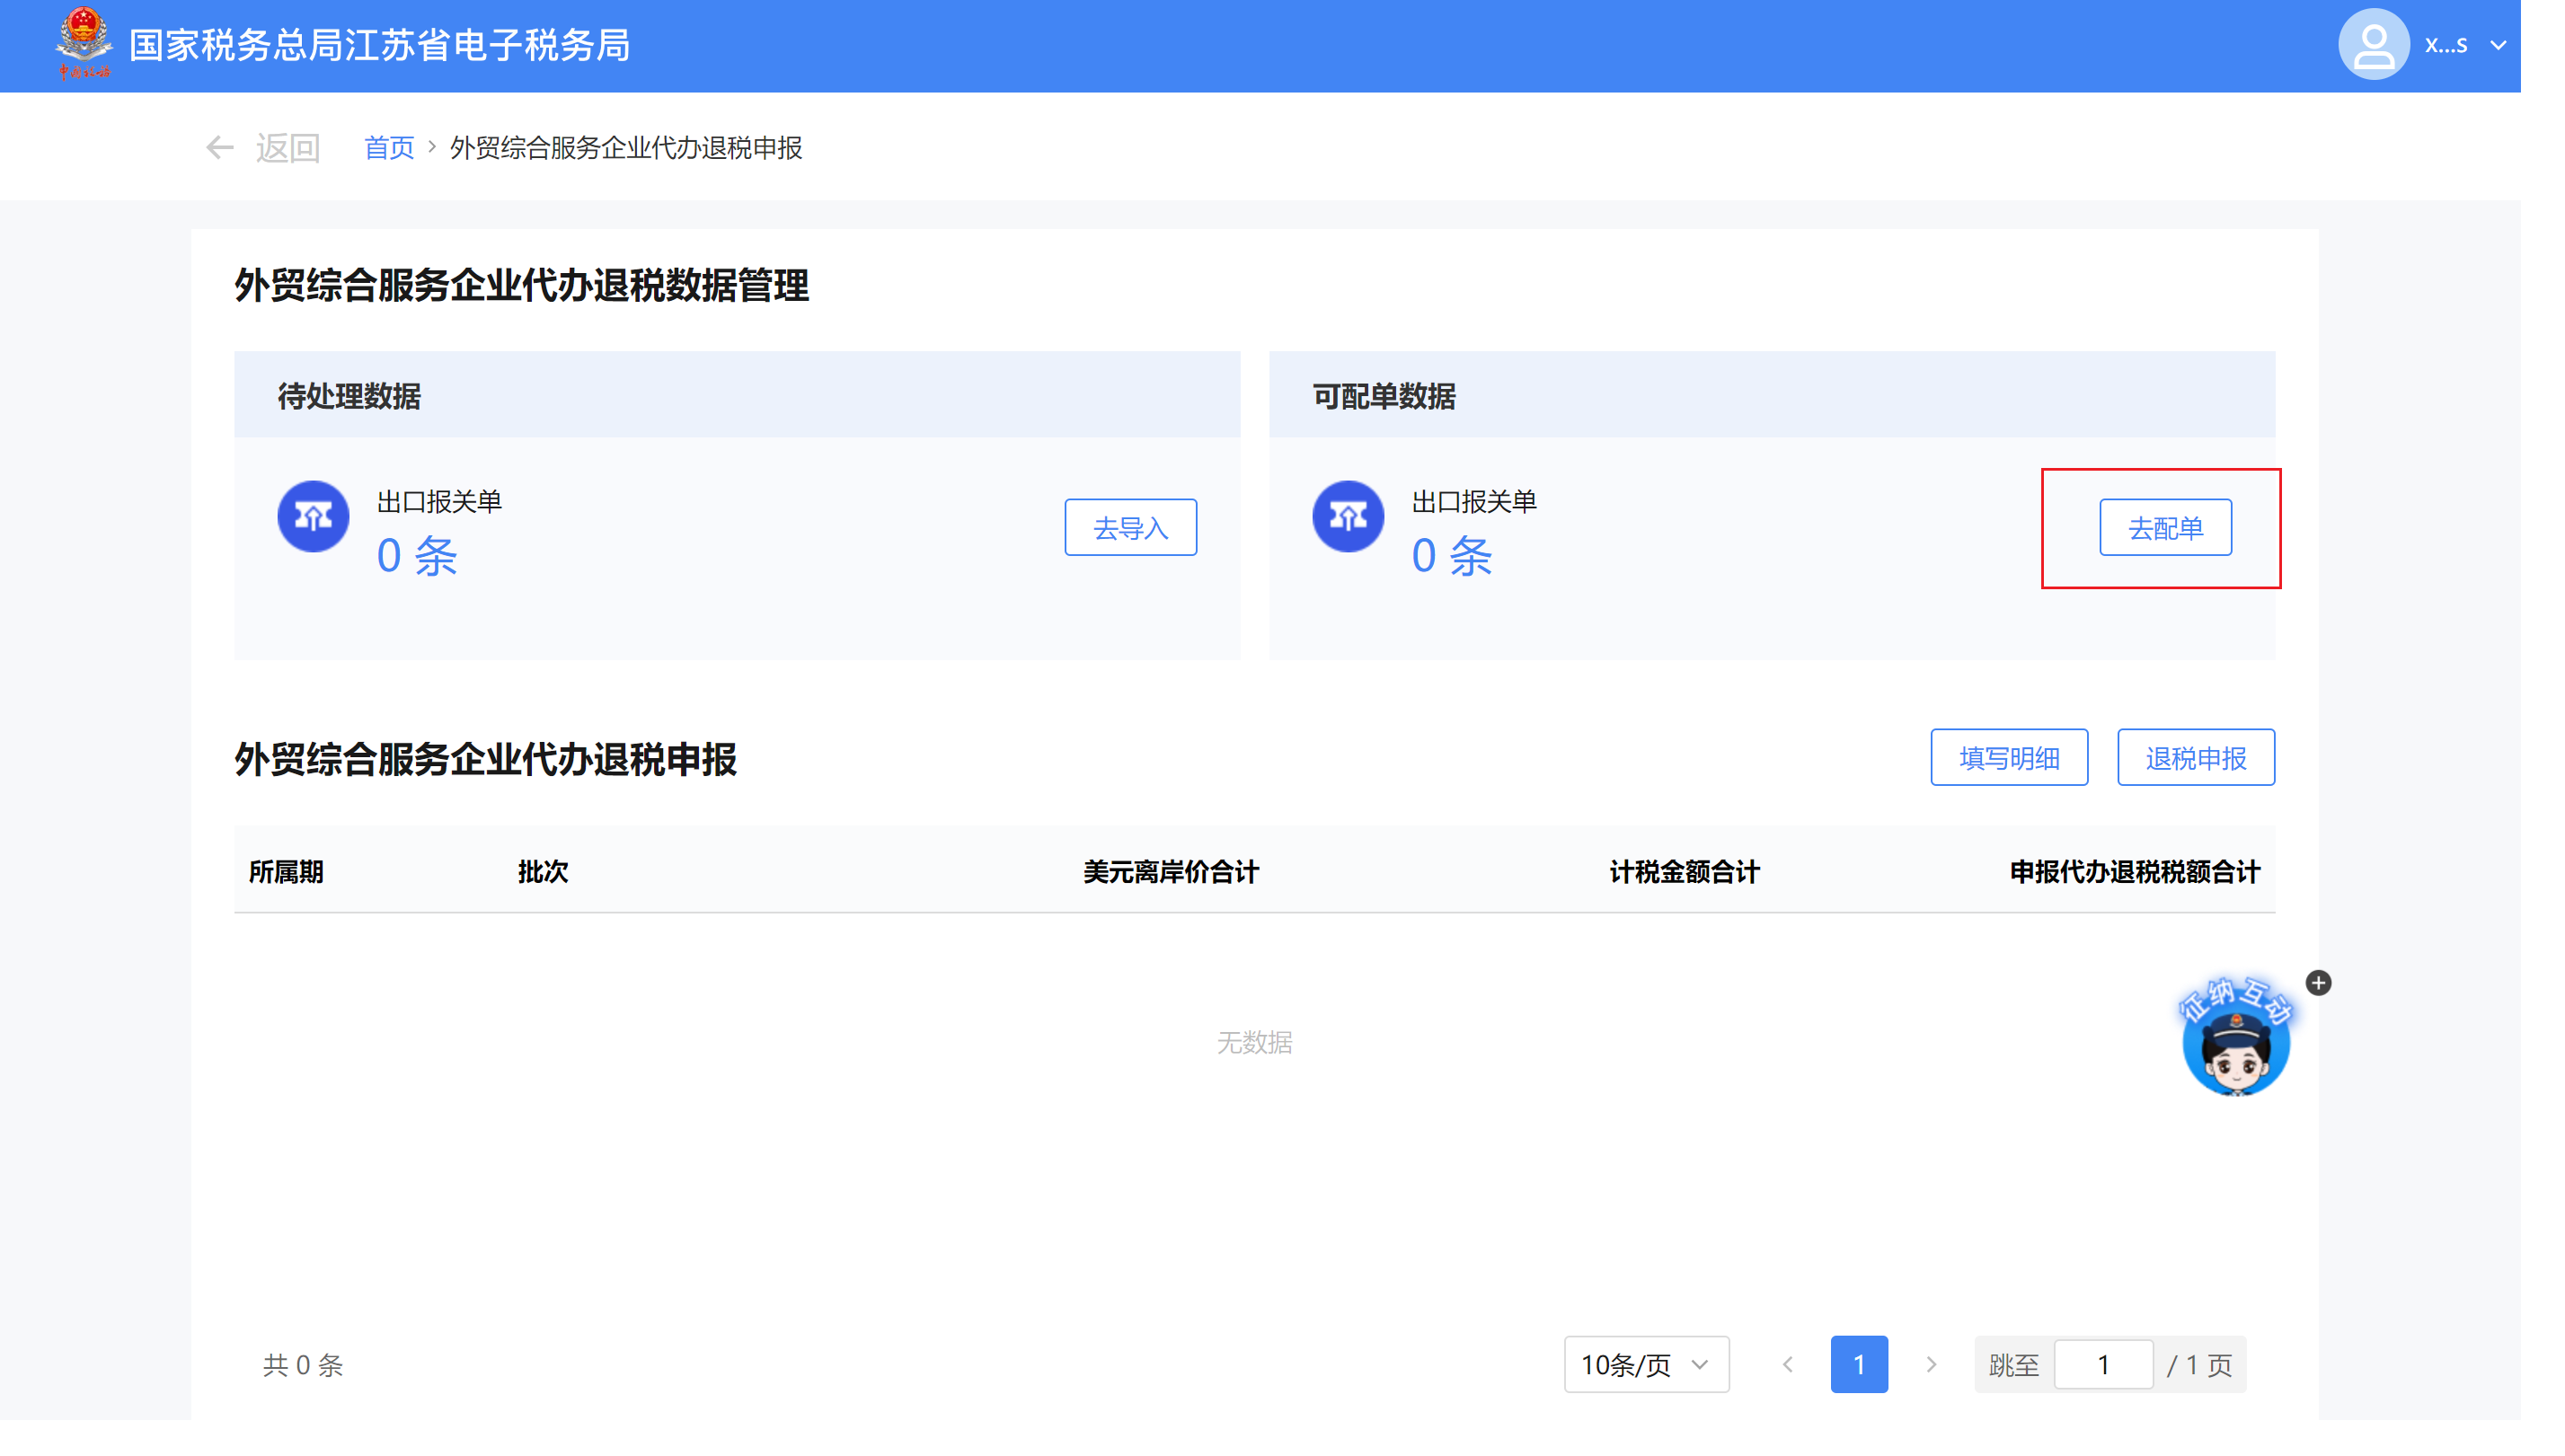Open the 10条/页 page size dropdown

pyautogui.click(x=1645, y=1364)
